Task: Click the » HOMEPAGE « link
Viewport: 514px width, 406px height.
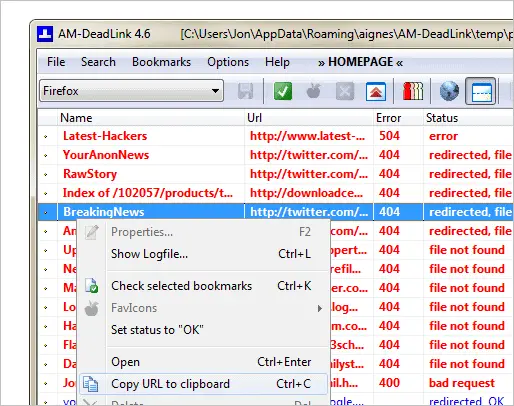Action: click(360, 62)
